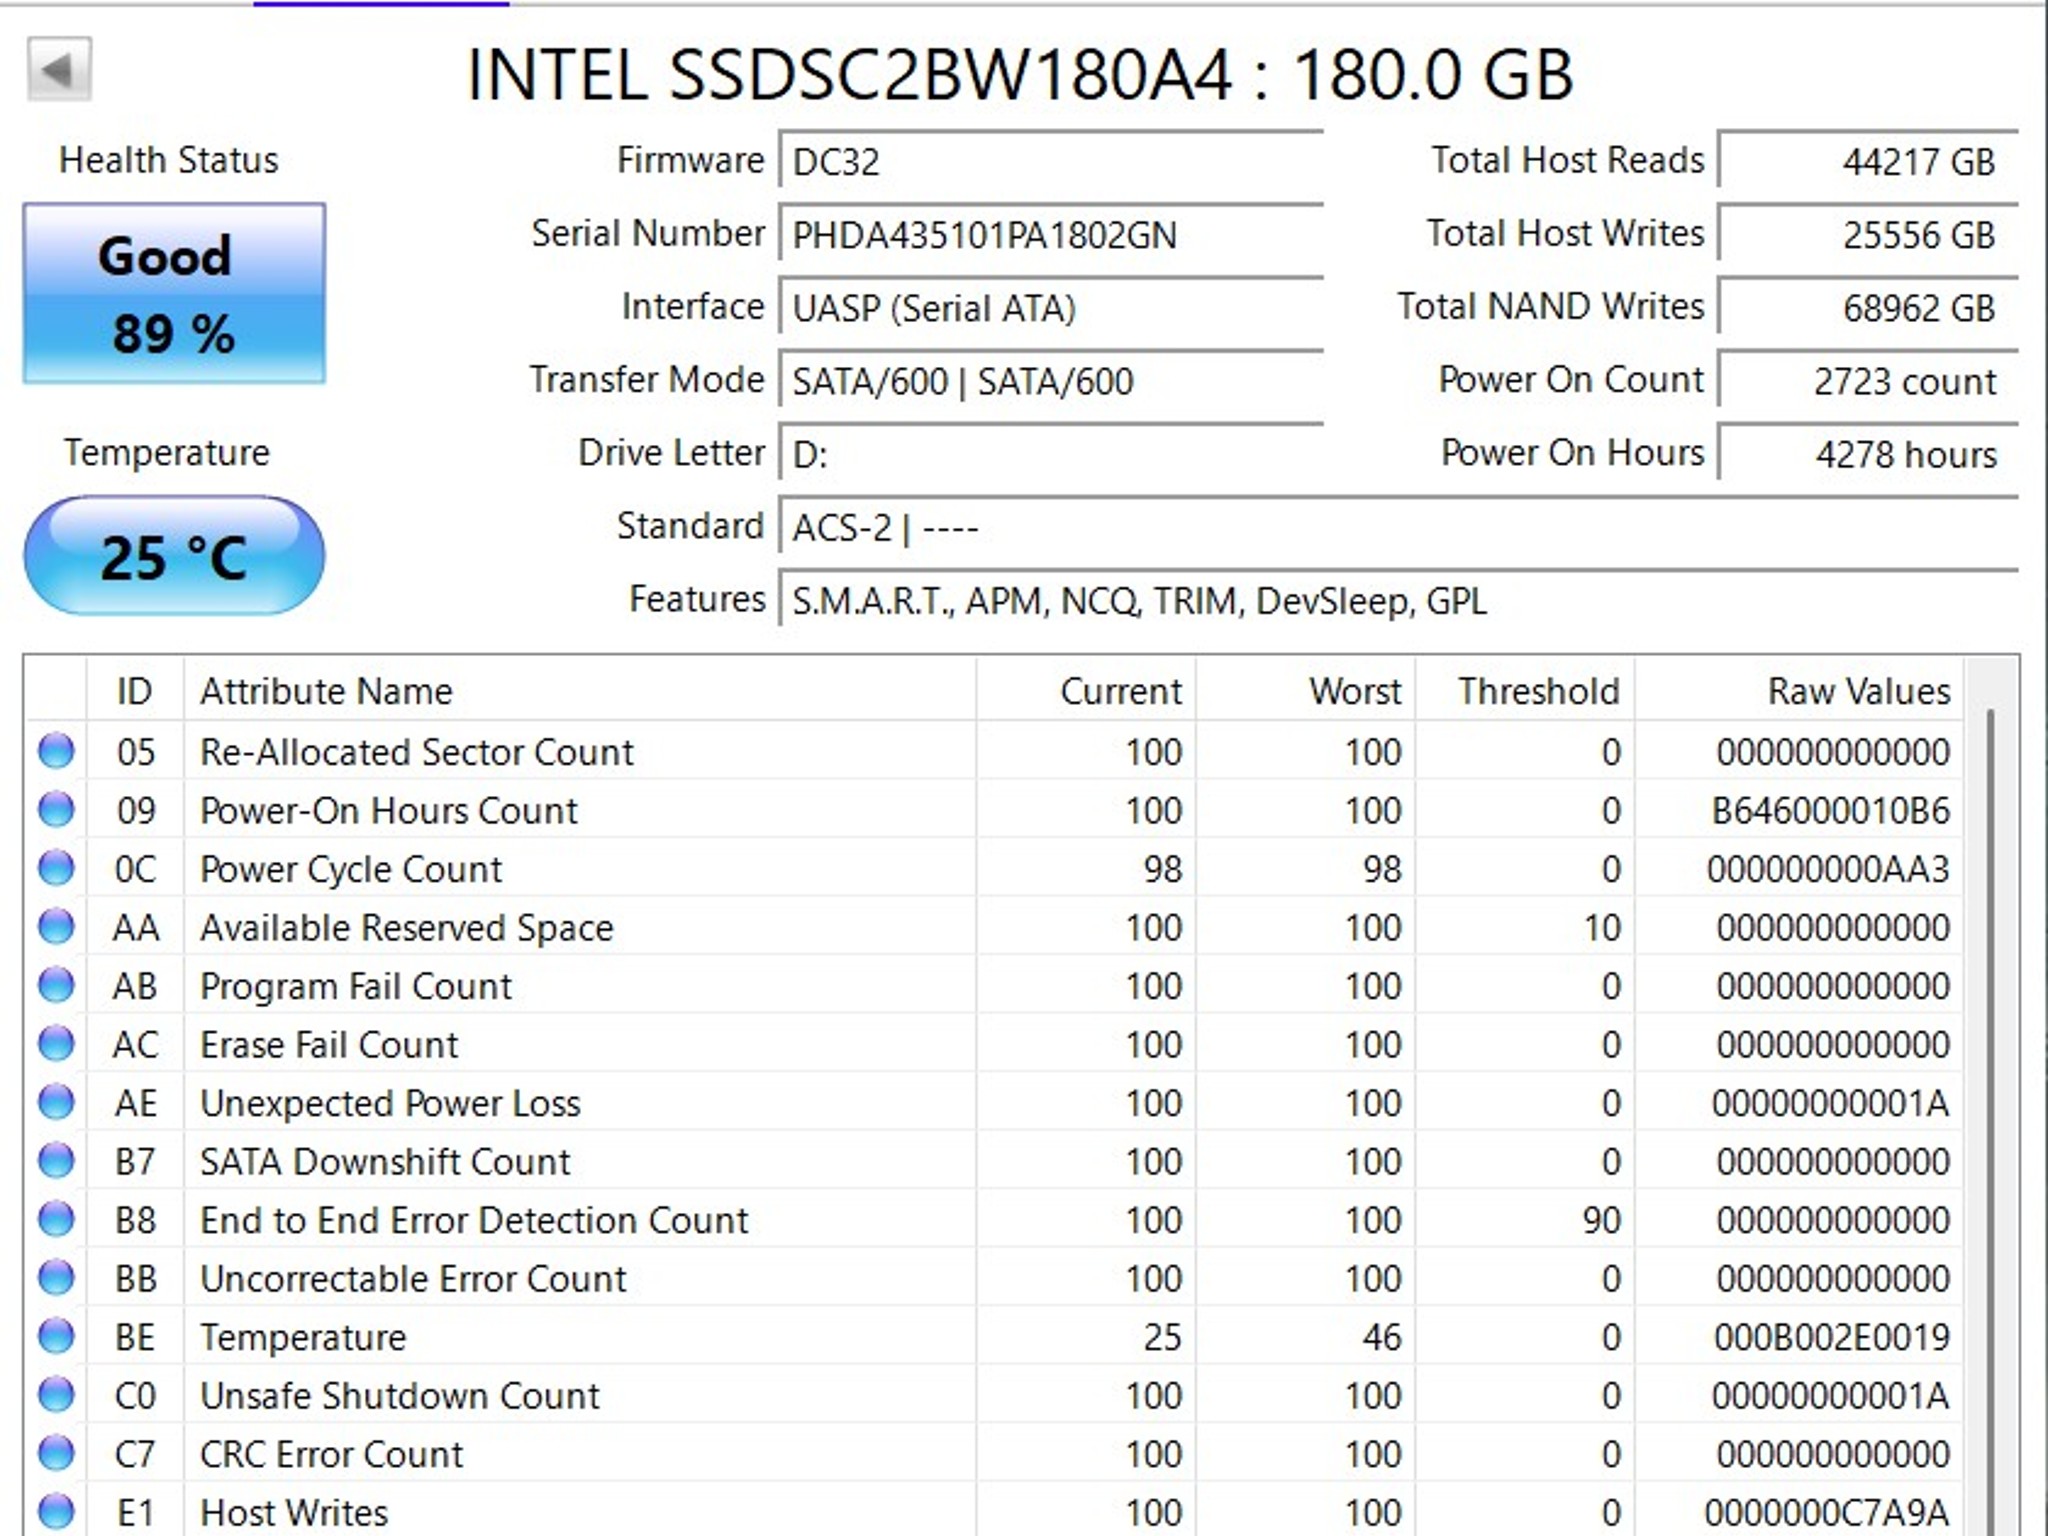The height and width of the screenshot is (1536, 2048).
Task: Click the Total Host Reads value 44217 GB
Action: (x=1868, y=161)
